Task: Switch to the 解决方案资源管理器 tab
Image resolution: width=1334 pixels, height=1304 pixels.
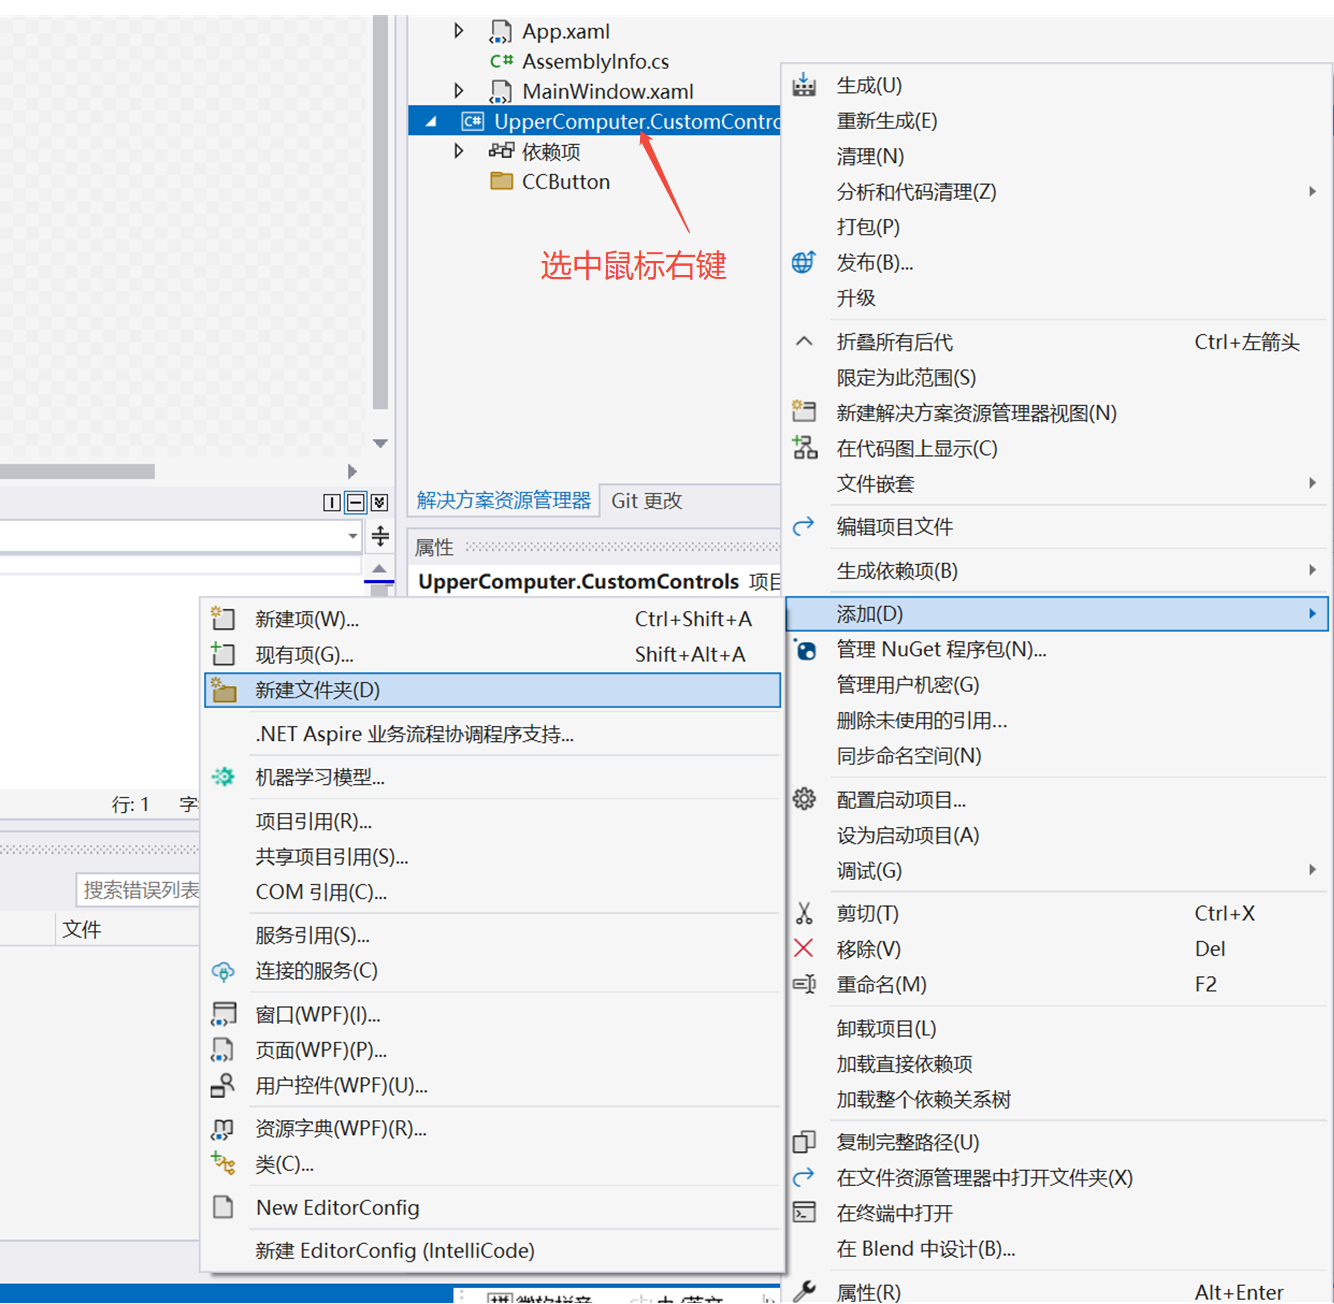Action: 504,500
